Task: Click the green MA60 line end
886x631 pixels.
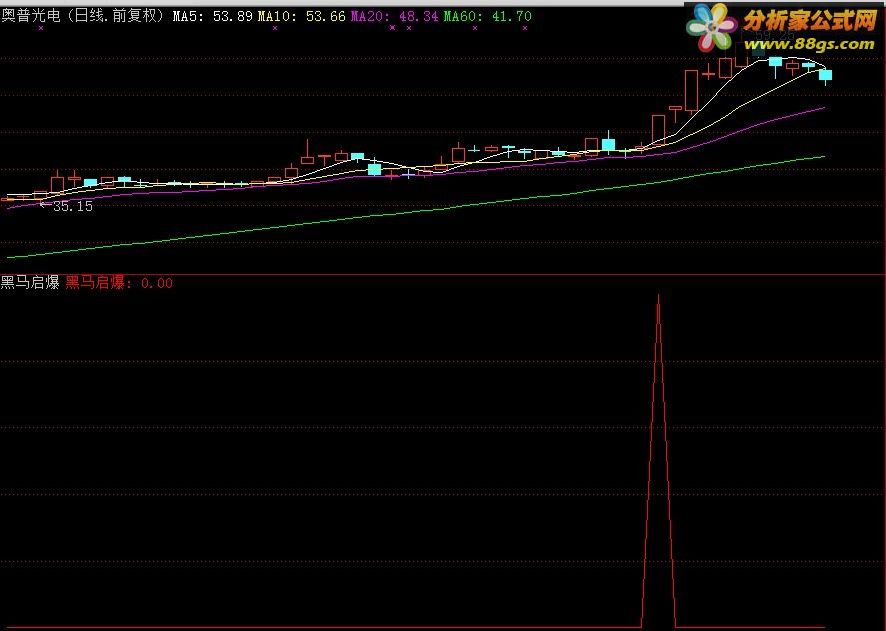Action: point(824,156)
